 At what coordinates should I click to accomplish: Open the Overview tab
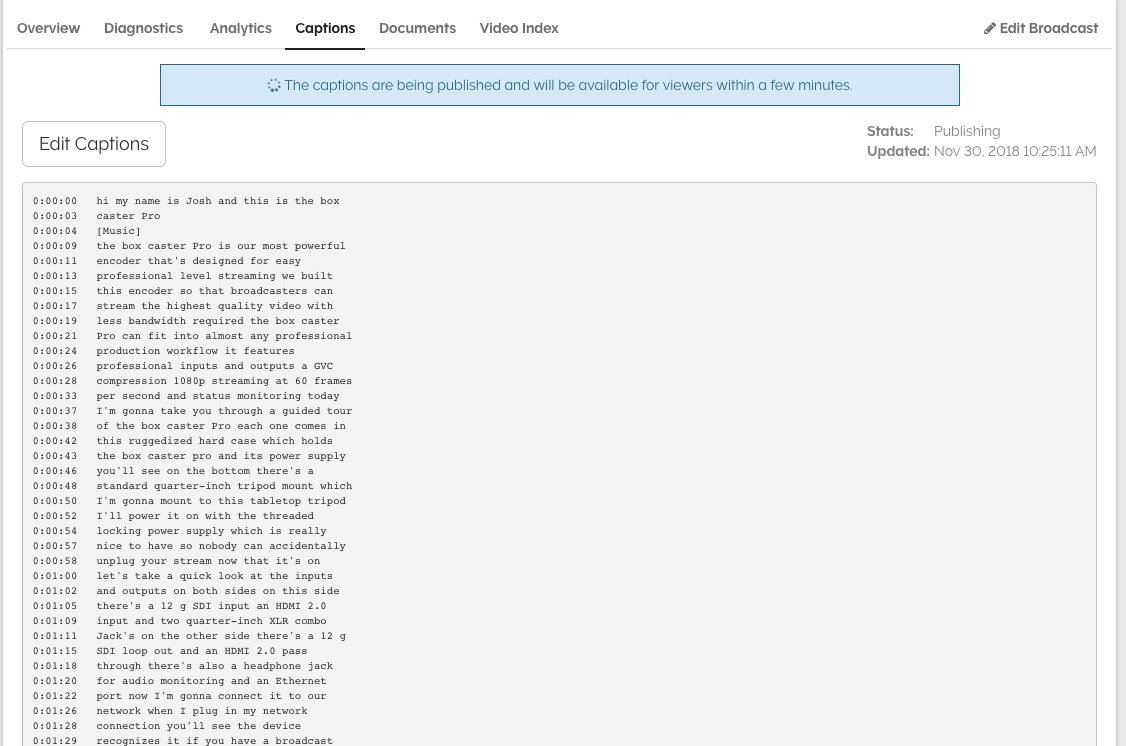pos(48,28)
